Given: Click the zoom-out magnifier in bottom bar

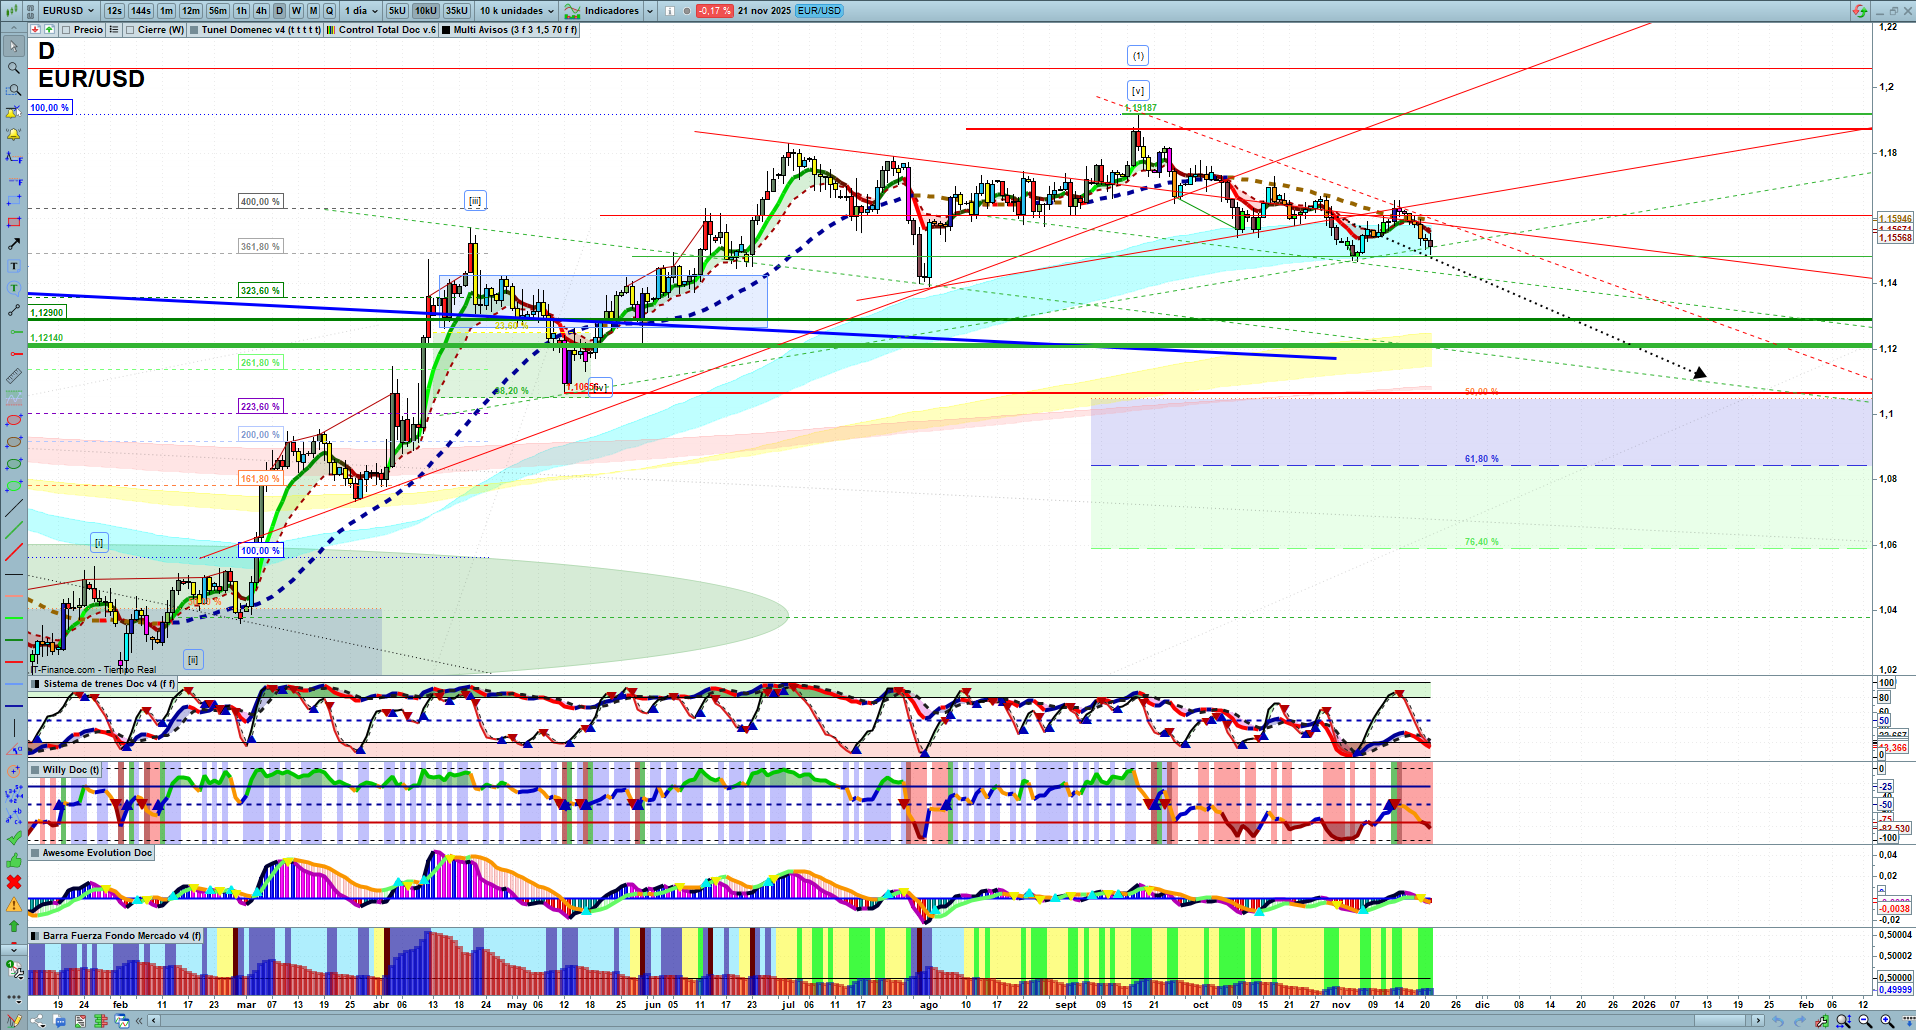Looking at the screenshot, I should click(x=1865, y=1021).
